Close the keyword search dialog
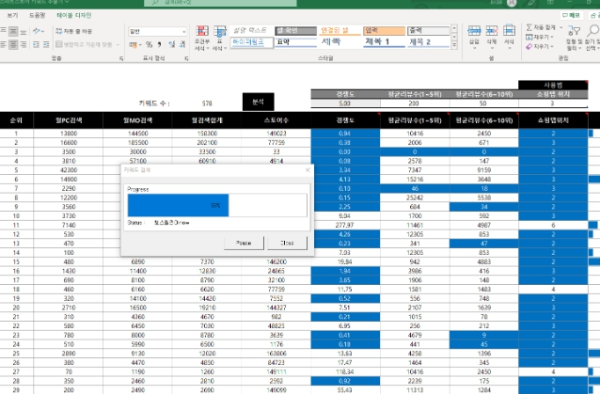The image size is (600, 394). point(307,170)
